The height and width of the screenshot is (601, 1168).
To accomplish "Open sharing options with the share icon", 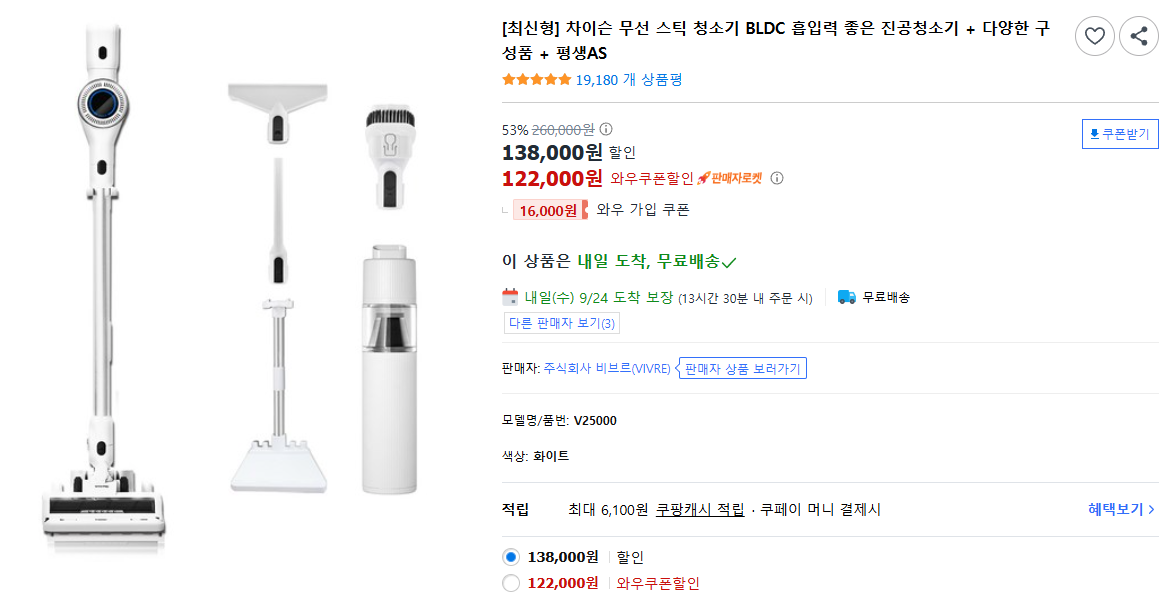I will tap(1139, 35).
